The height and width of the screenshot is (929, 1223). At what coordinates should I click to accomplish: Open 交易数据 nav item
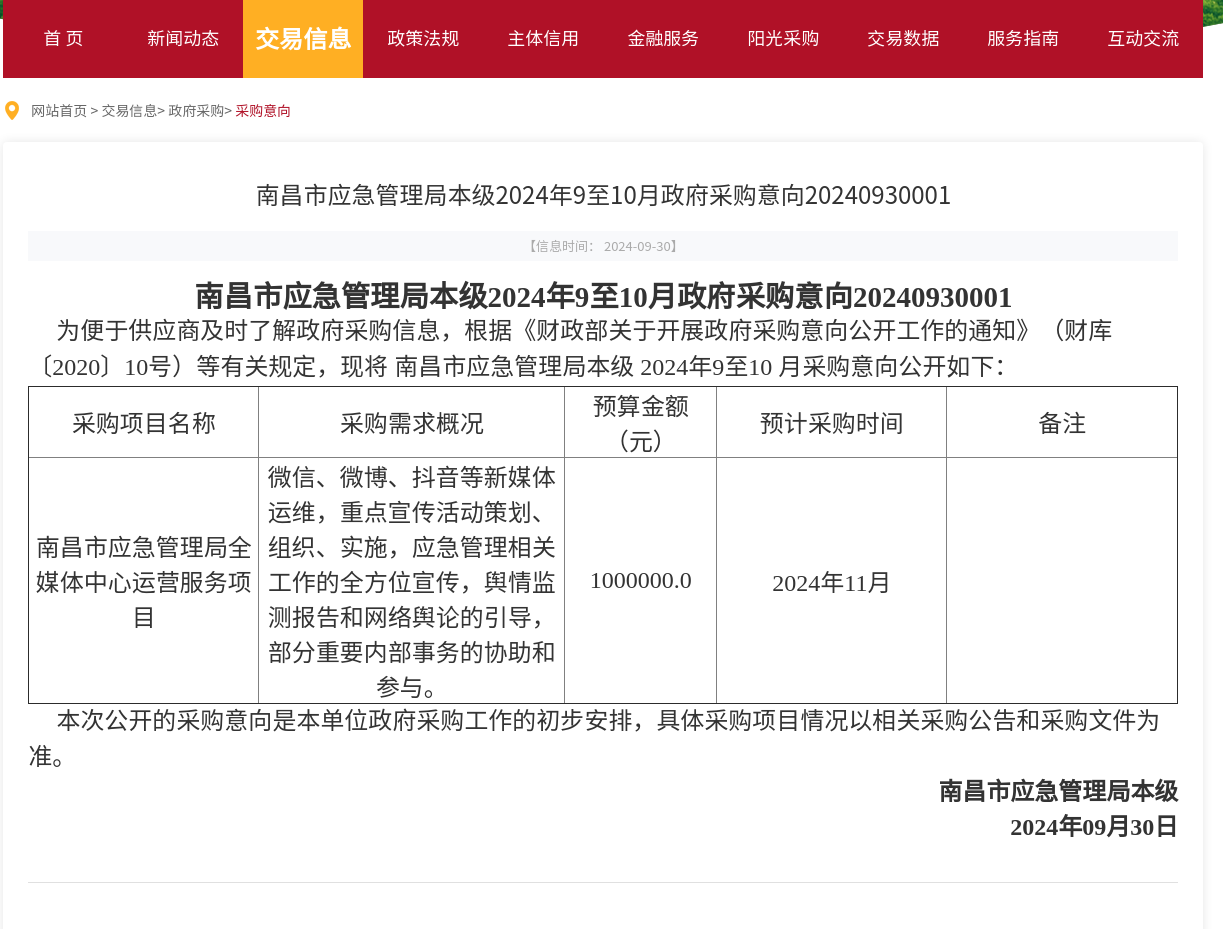pyautogui.click(x=903, y=39)
